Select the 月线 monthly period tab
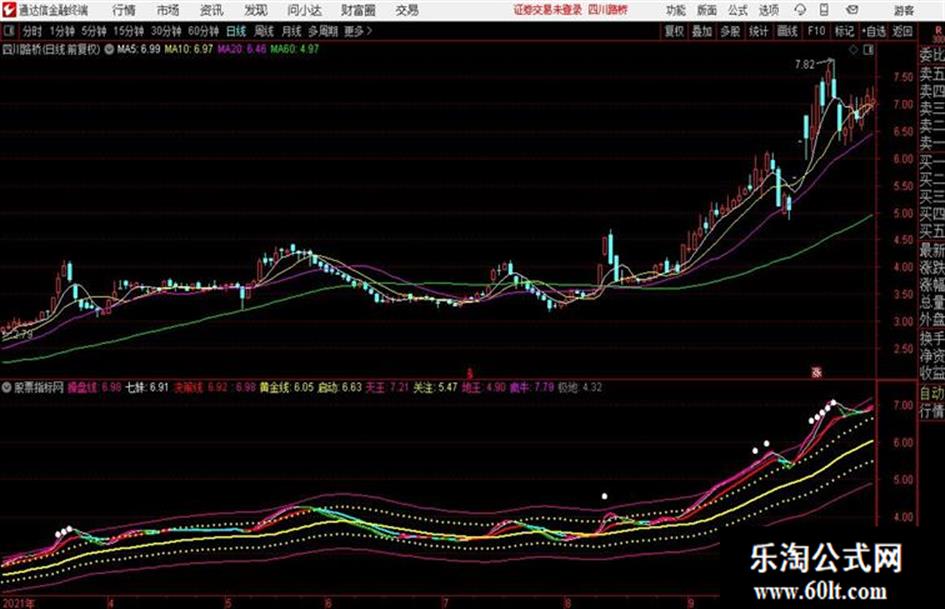 291,31
